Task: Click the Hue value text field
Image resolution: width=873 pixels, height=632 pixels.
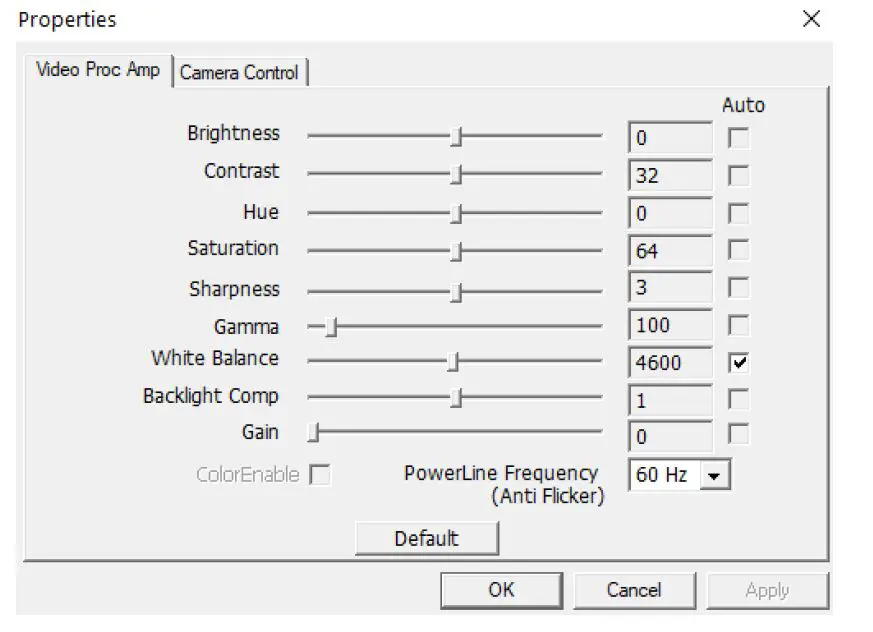Action: click(x=670, y=213)
